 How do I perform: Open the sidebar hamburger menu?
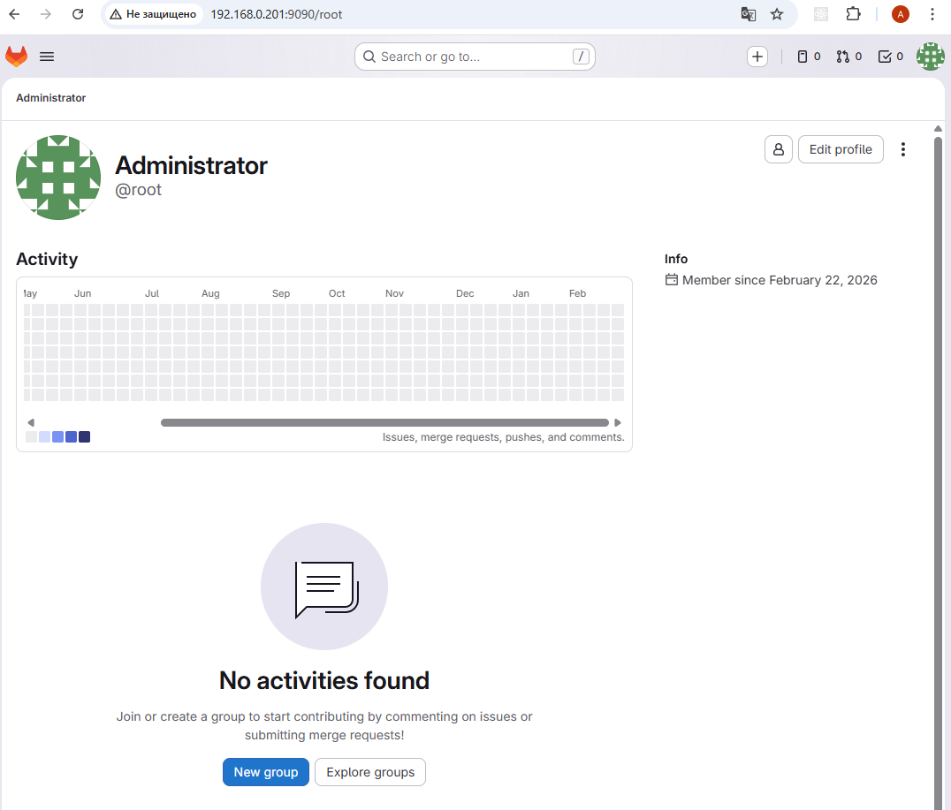(x=47, y=56)
